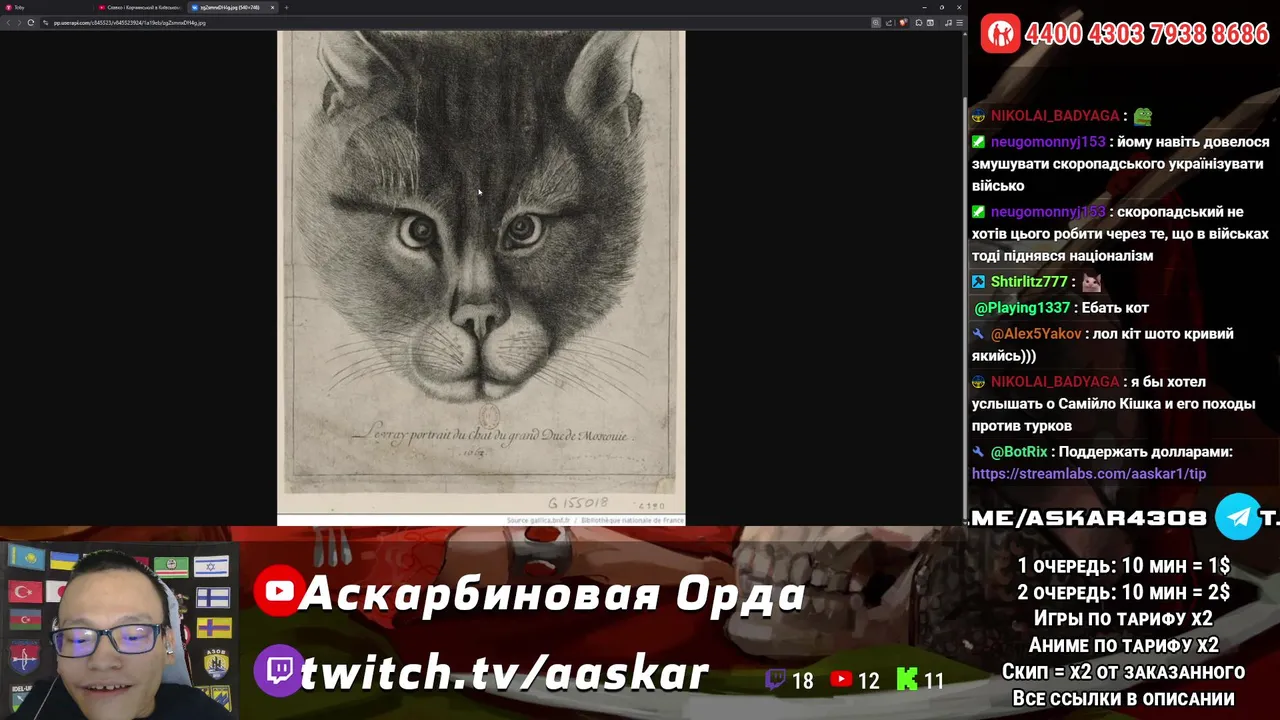Click the card number 4400 4303 7938 8686
Image resolution: width=1280 pixels, height=720 pixels.
[1147, 33]
